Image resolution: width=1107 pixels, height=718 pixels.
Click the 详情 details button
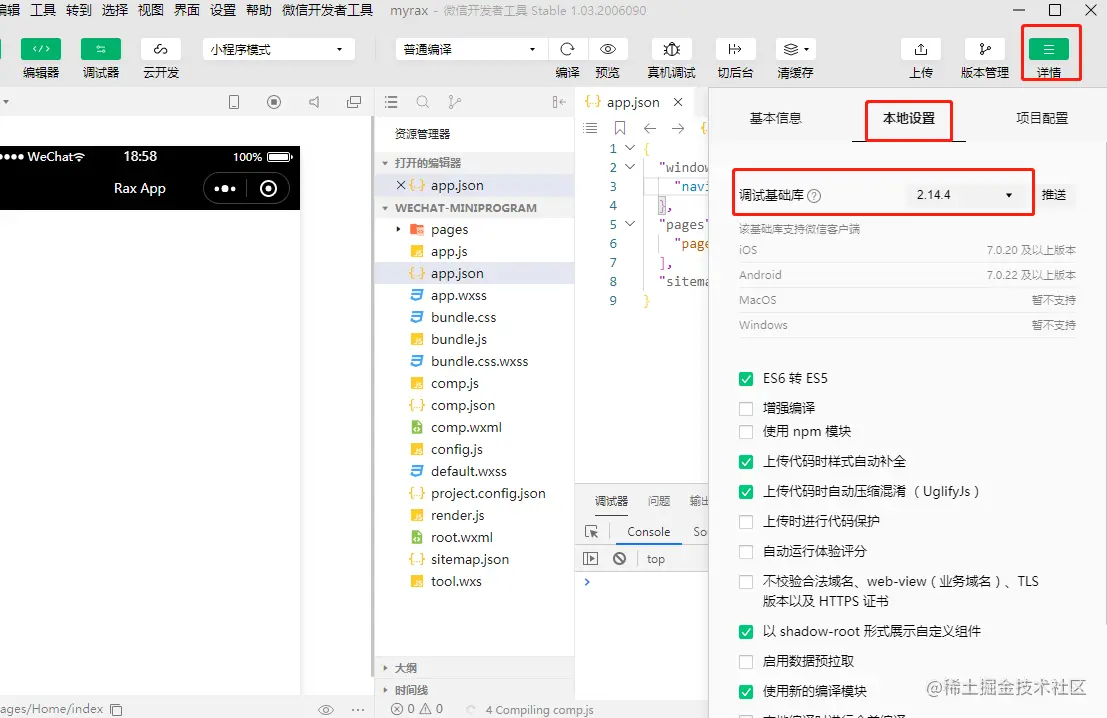point(1049,49)
